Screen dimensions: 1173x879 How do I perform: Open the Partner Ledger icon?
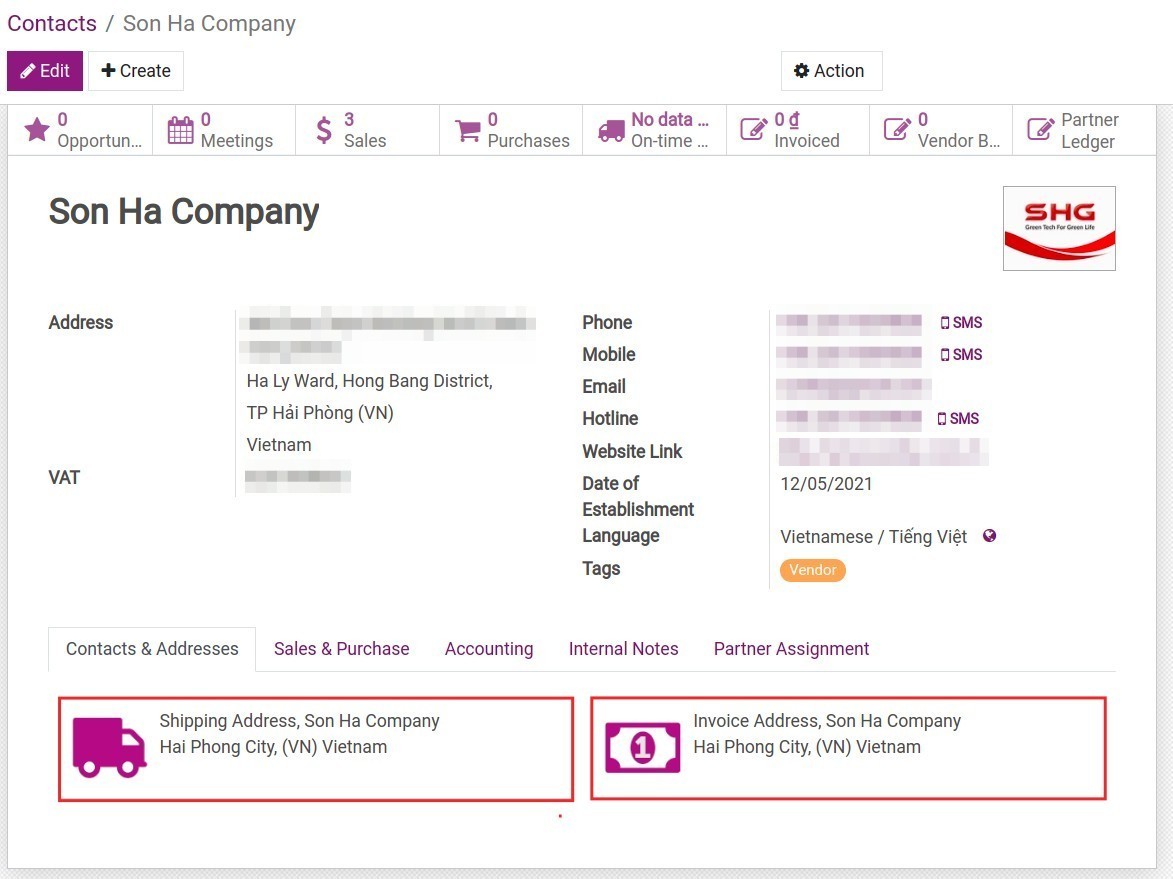[x=1040, y=128]
